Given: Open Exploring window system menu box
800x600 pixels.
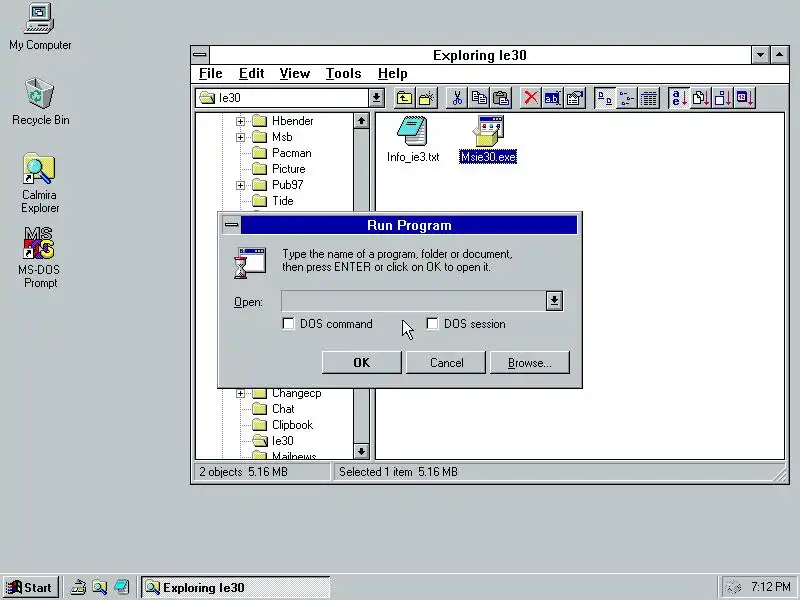Looking at the screenshot, I should (x=200, y=55).
